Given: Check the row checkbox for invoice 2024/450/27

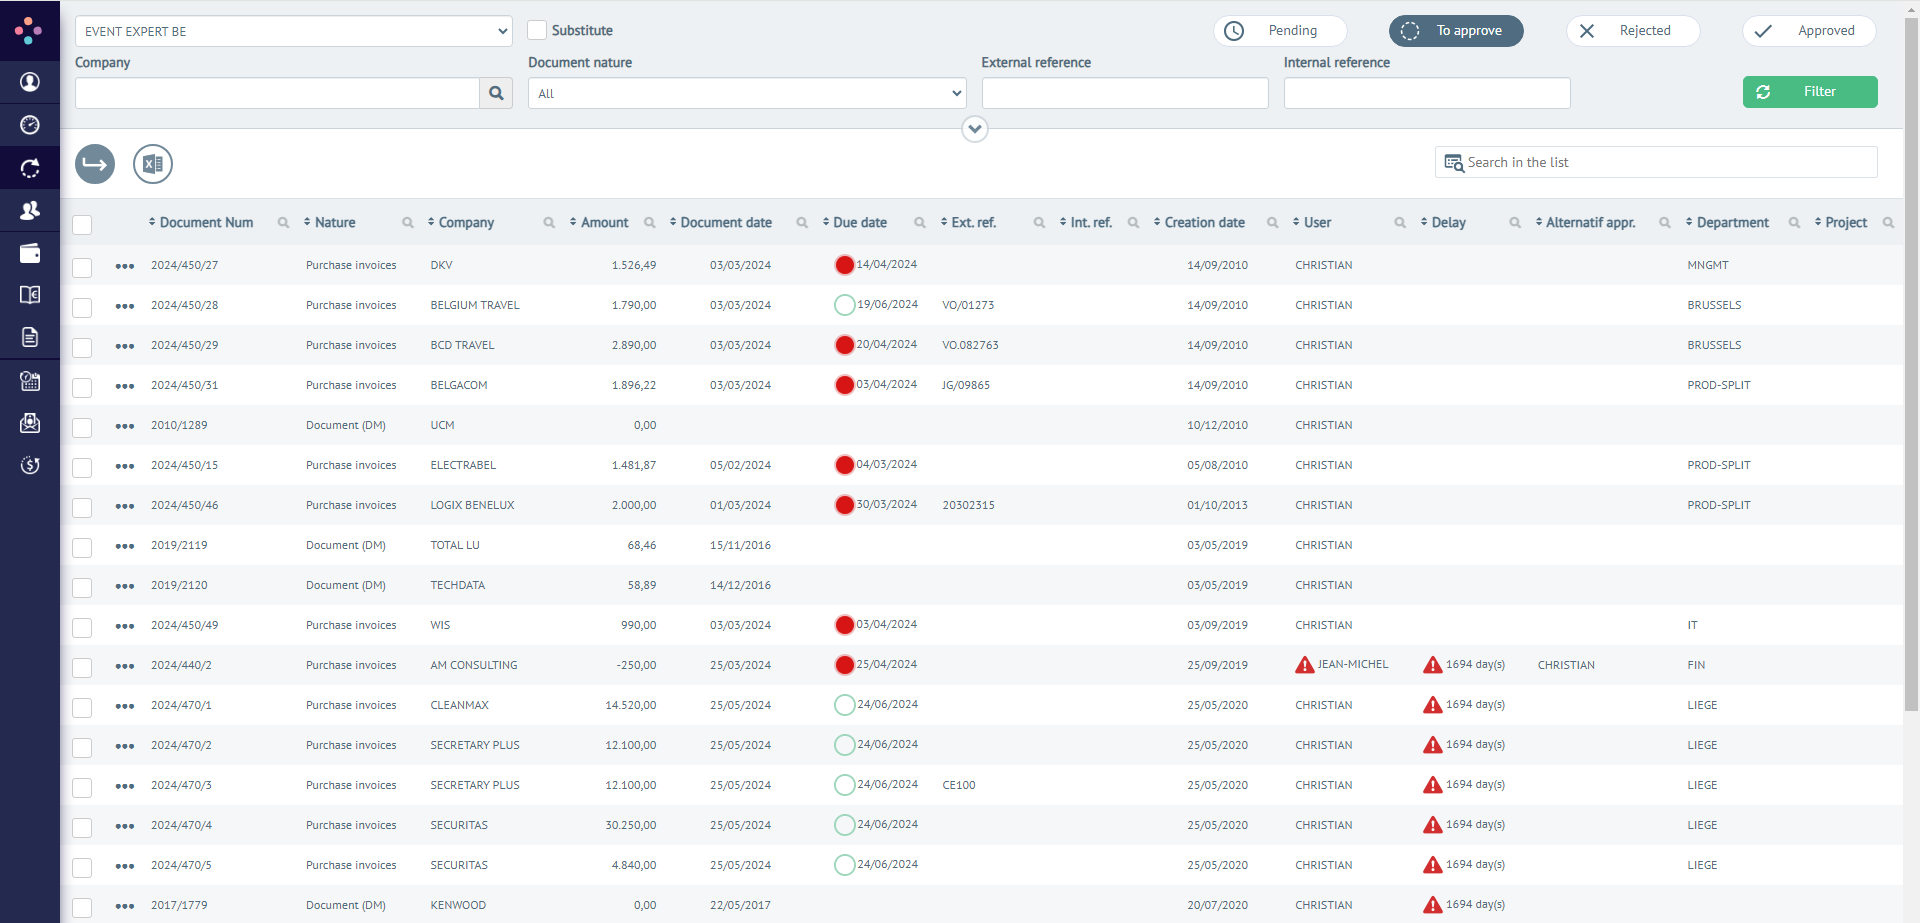Looking at the screenshot, I should click(x=82, y=267).
